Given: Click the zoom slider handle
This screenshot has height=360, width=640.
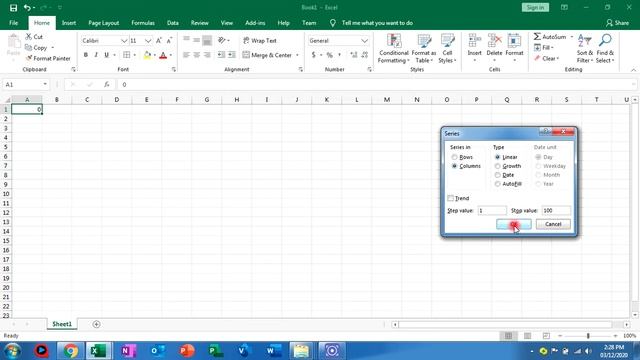Looking at the screenshot, I should point(588,336).
